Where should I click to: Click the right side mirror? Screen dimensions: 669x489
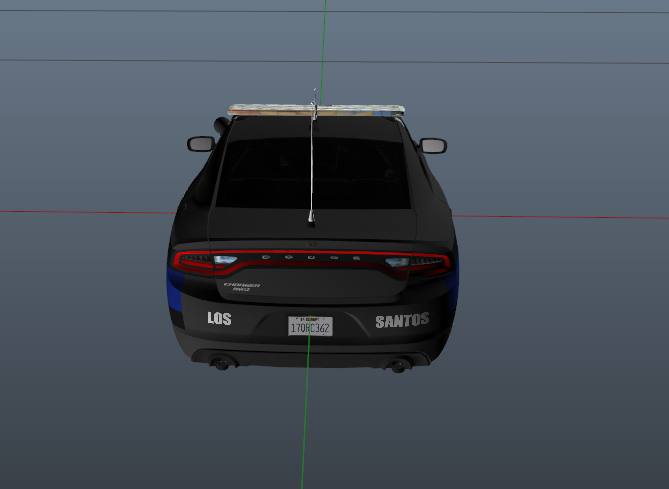coord(433,146)
